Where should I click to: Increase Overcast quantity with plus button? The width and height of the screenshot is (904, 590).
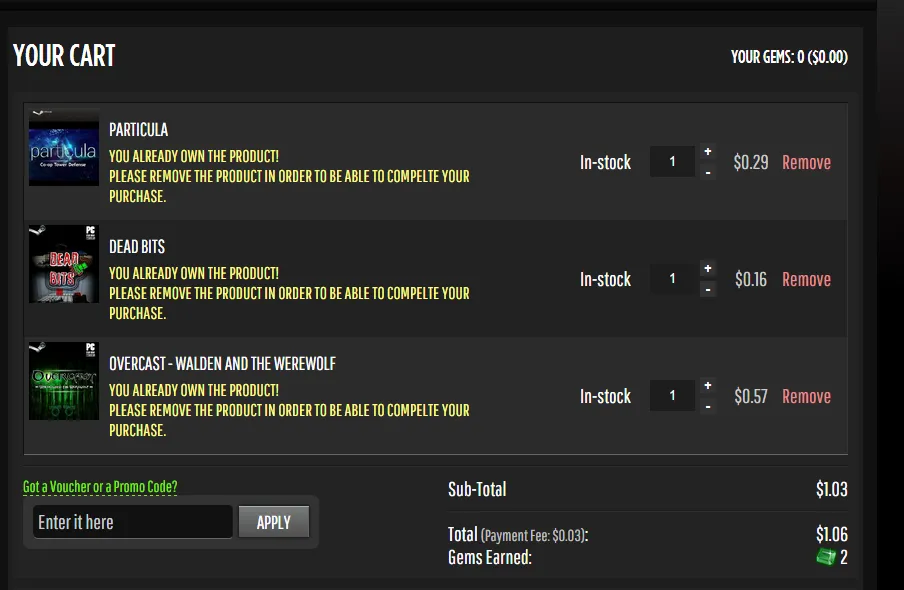tap(708, 386)
